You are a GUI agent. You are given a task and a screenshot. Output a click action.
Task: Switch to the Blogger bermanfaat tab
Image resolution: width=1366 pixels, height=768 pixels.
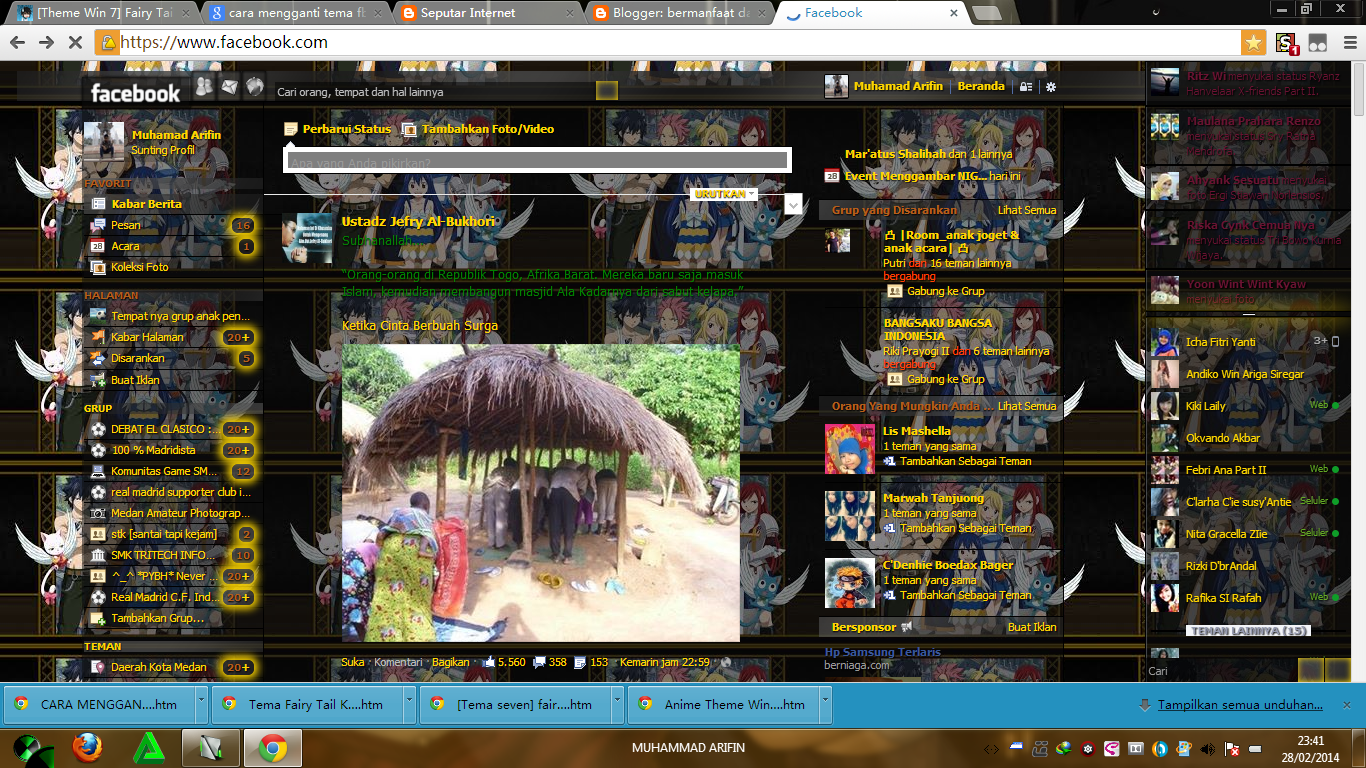click(x=676, y=13)
